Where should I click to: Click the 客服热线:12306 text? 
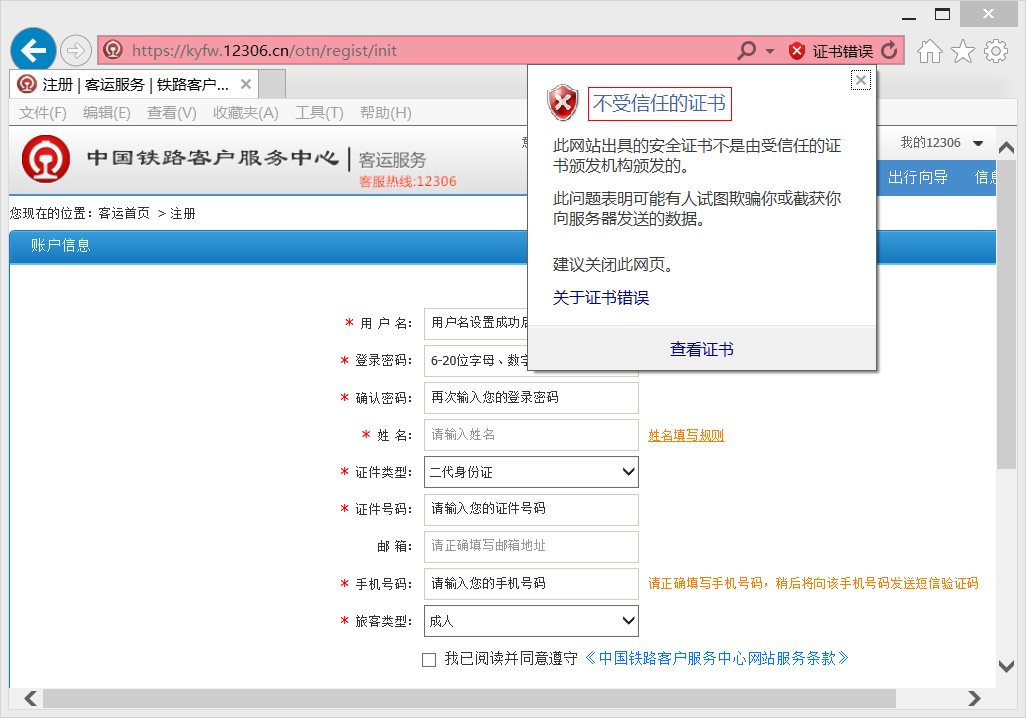[x=408, y=181]
